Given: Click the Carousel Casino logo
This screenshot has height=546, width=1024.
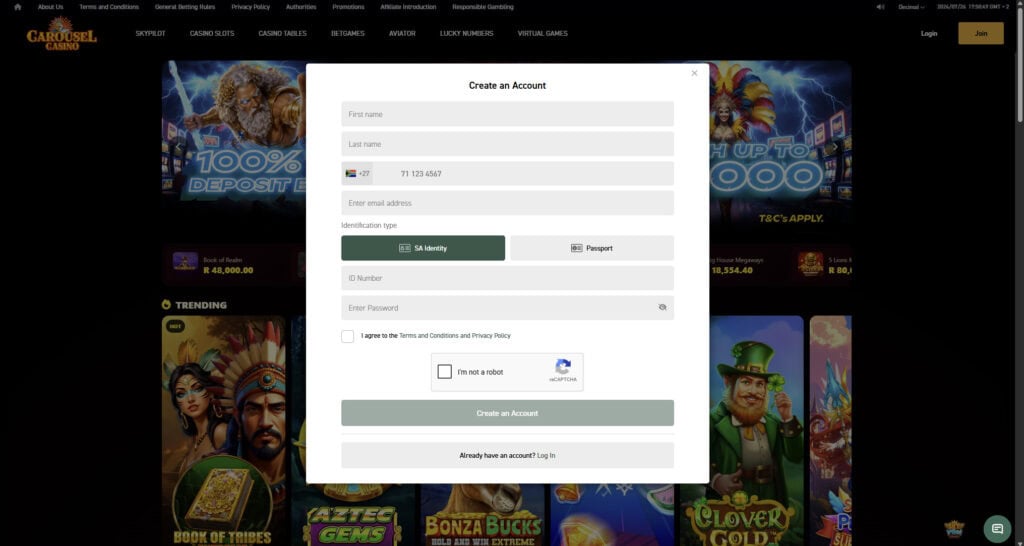Looking at the screenshot, I should [x=62, y=33].
